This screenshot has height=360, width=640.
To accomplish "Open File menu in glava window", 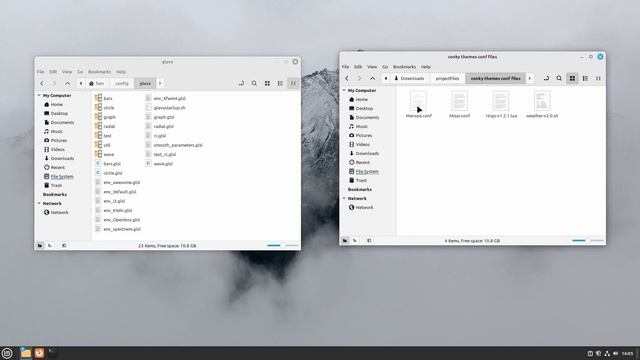I will click(40, 72).
